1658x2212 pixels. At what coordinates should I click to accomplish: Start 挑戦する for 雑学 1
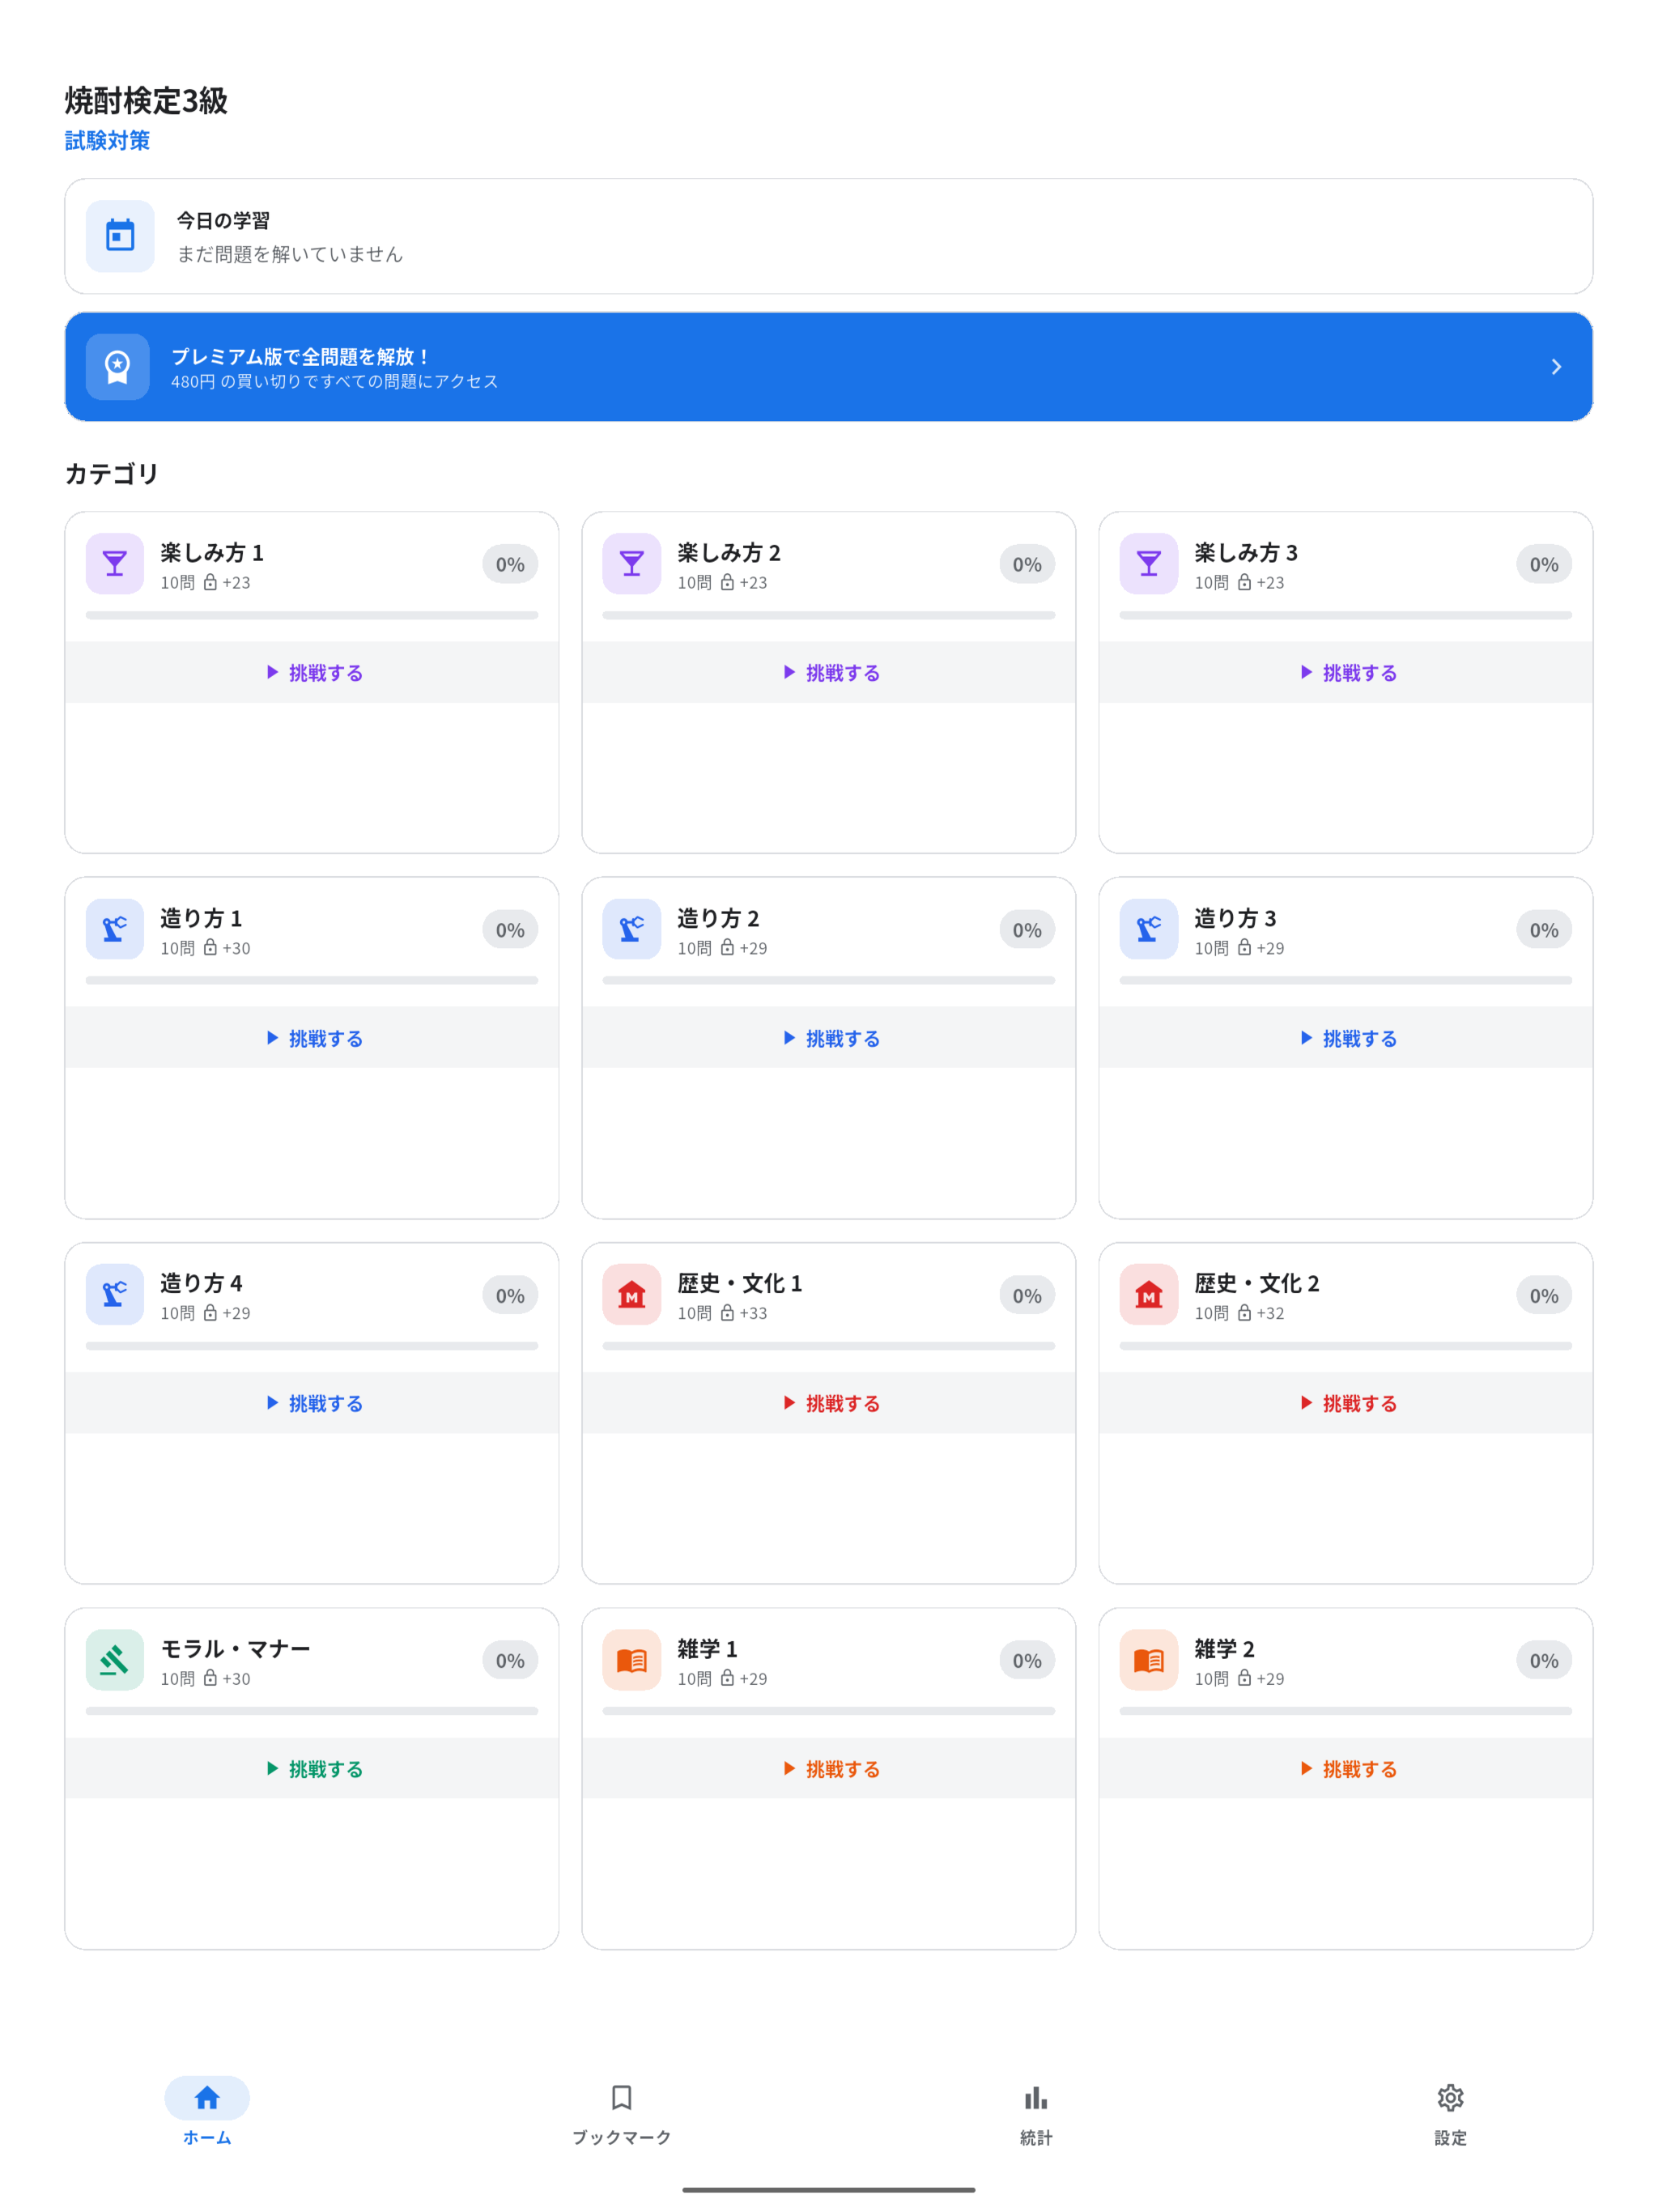pyautogui.click(x=829, y=1768)
